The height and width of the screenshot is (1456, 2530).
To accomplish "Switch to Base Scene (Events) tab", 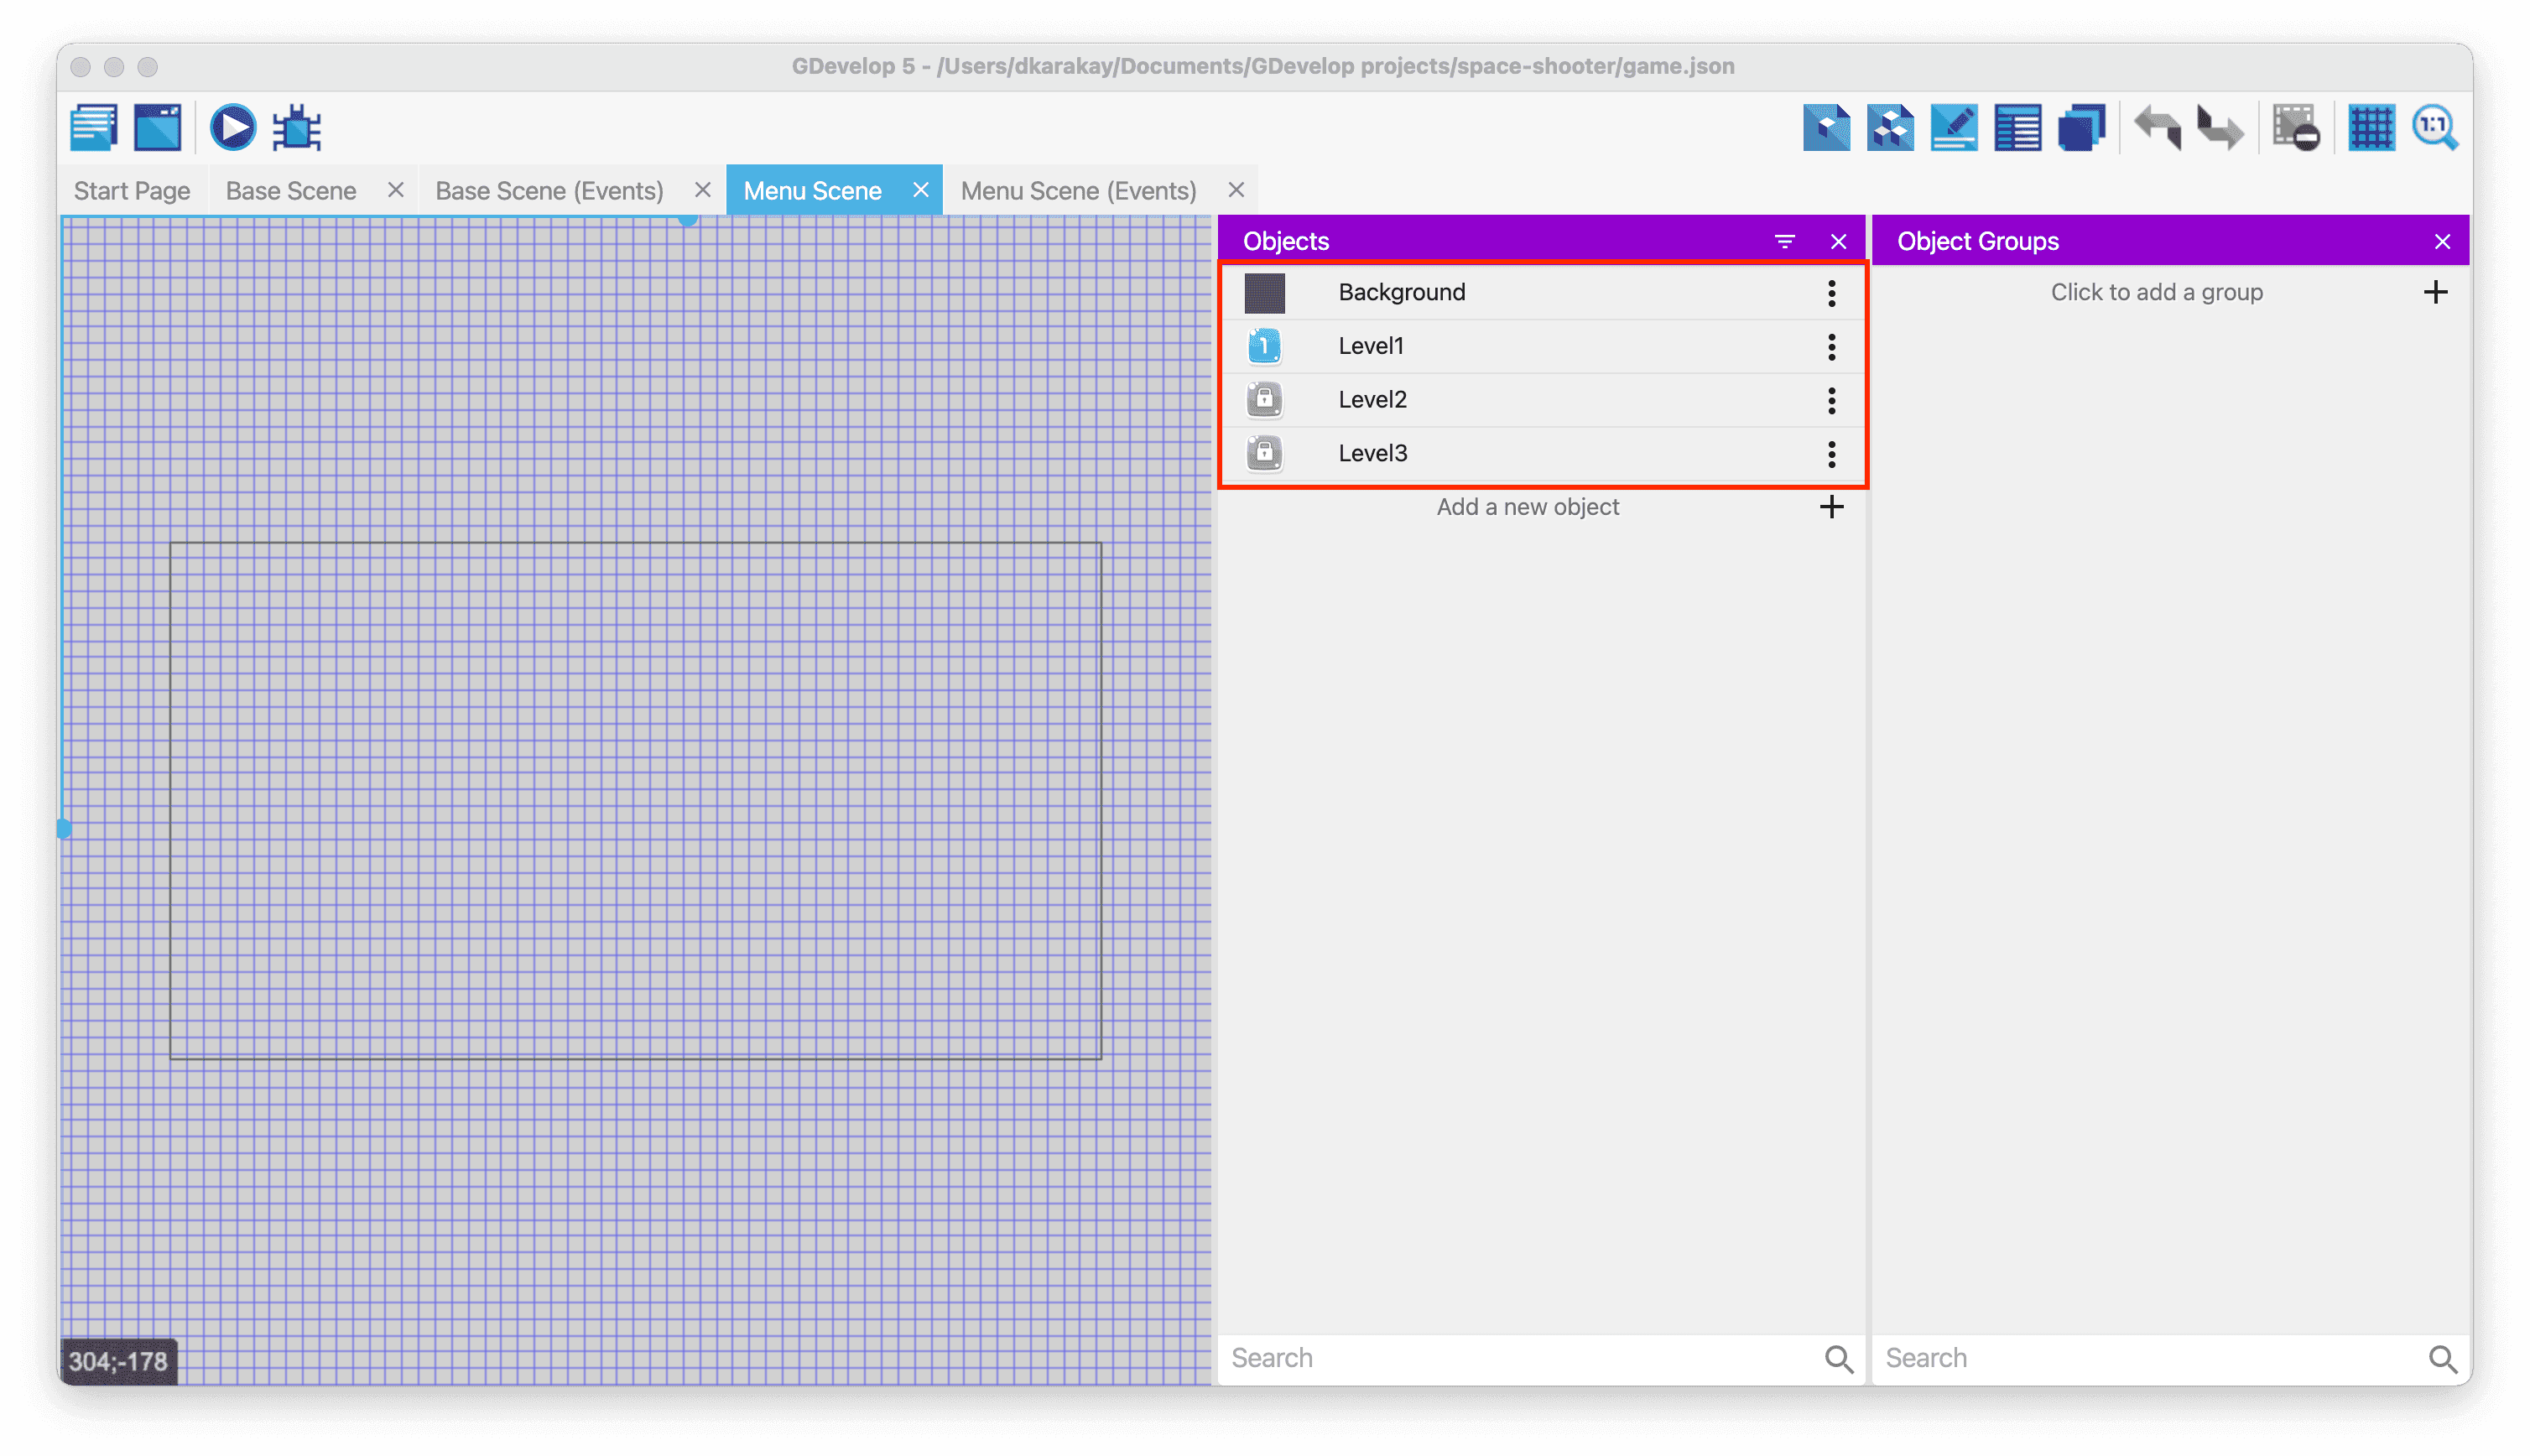I will pos(549,191).
